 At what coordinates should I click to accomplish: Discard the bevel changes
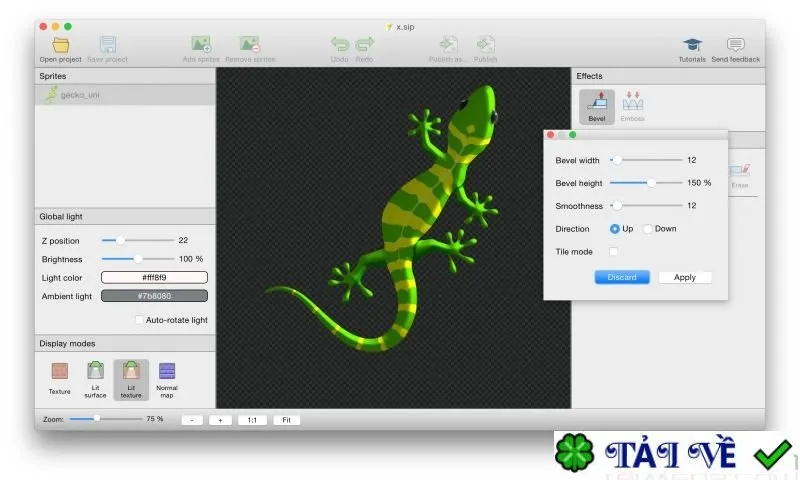coord(622,277)
